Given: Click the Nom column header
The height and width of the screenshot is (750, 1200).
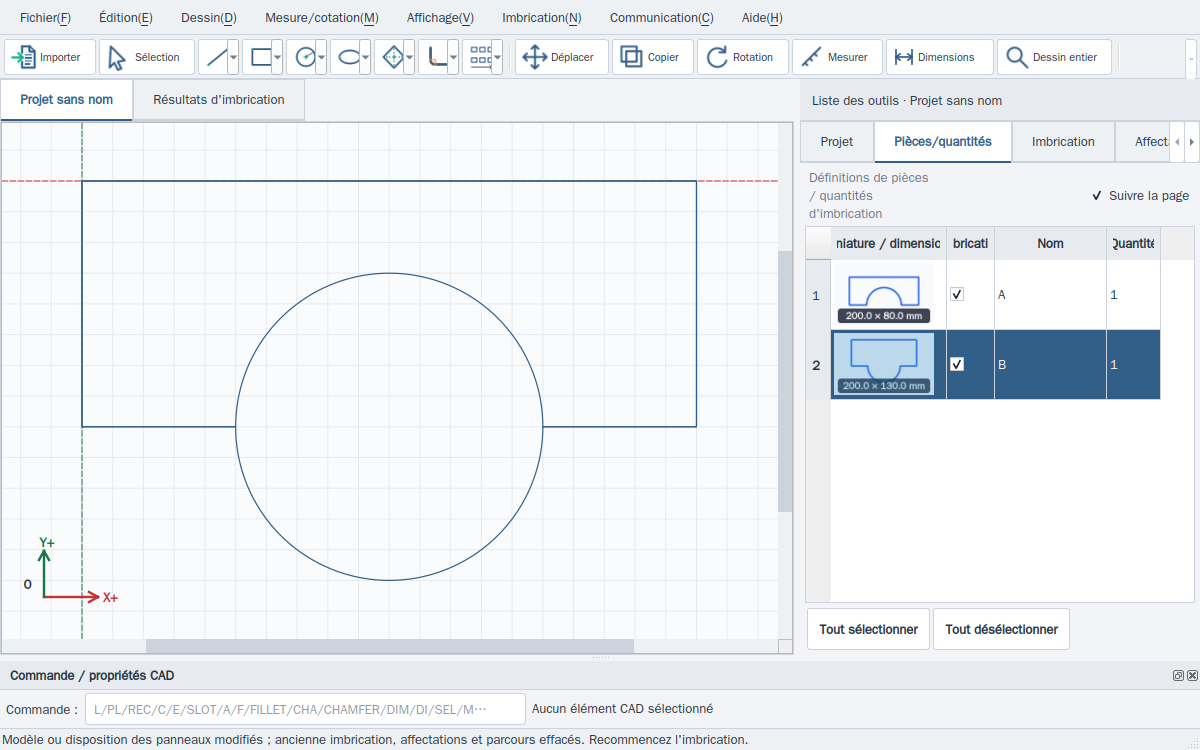Looking at the screenshot, I should point(1050,243).
